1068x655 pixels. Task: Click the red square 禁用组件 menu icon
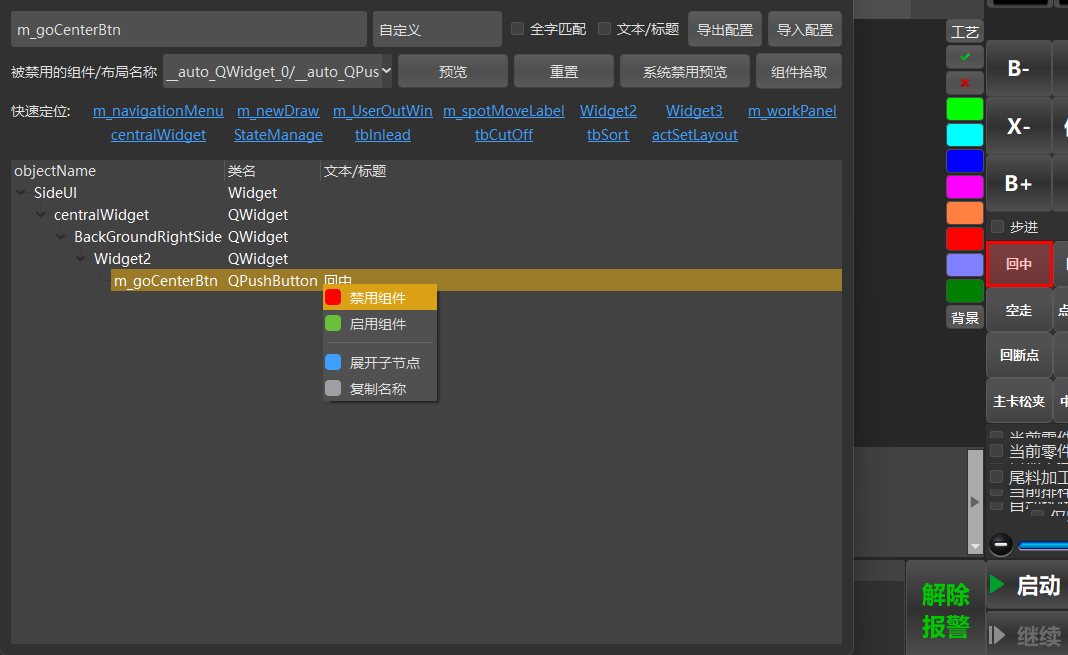tap(333, 298)
